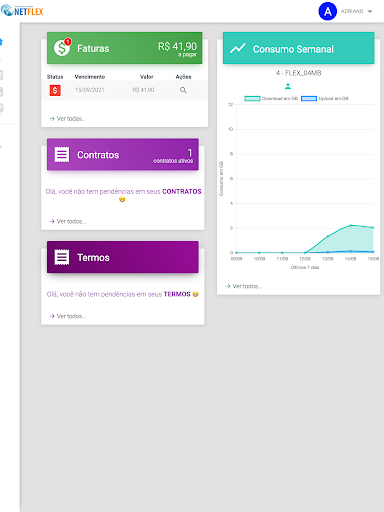Click the Status column header
The height and width of the screenshot is (512, 384).
[55, 77]
